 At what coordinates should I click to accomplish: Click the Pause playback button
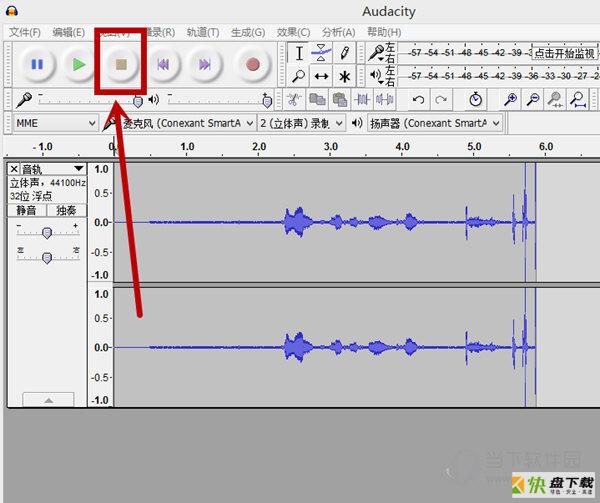(37, 64)
